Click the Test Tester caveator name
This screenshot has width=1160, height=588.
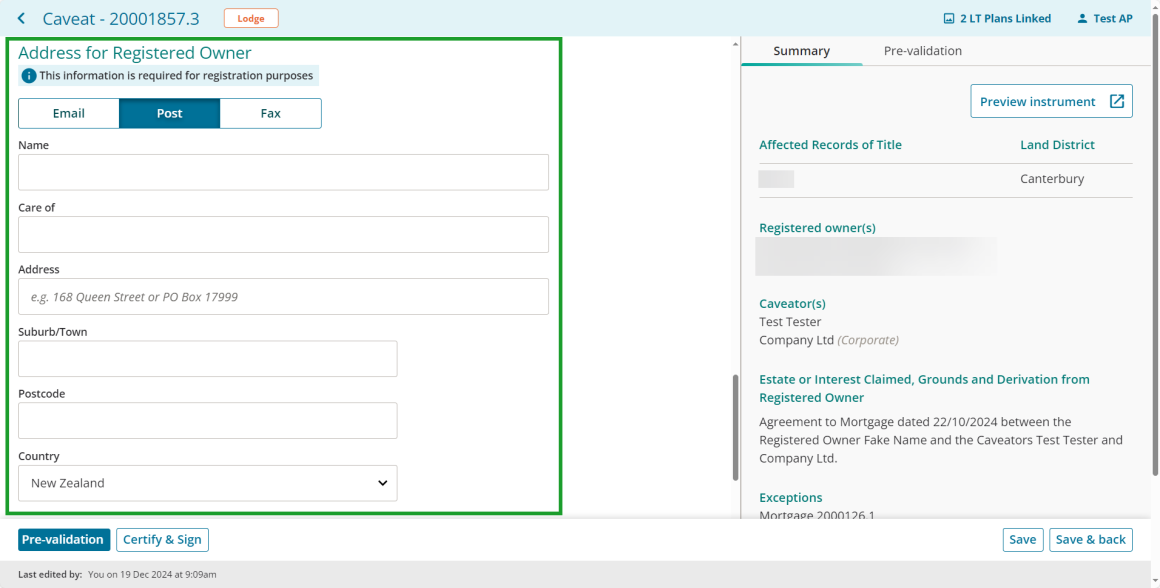click(790, 322)
